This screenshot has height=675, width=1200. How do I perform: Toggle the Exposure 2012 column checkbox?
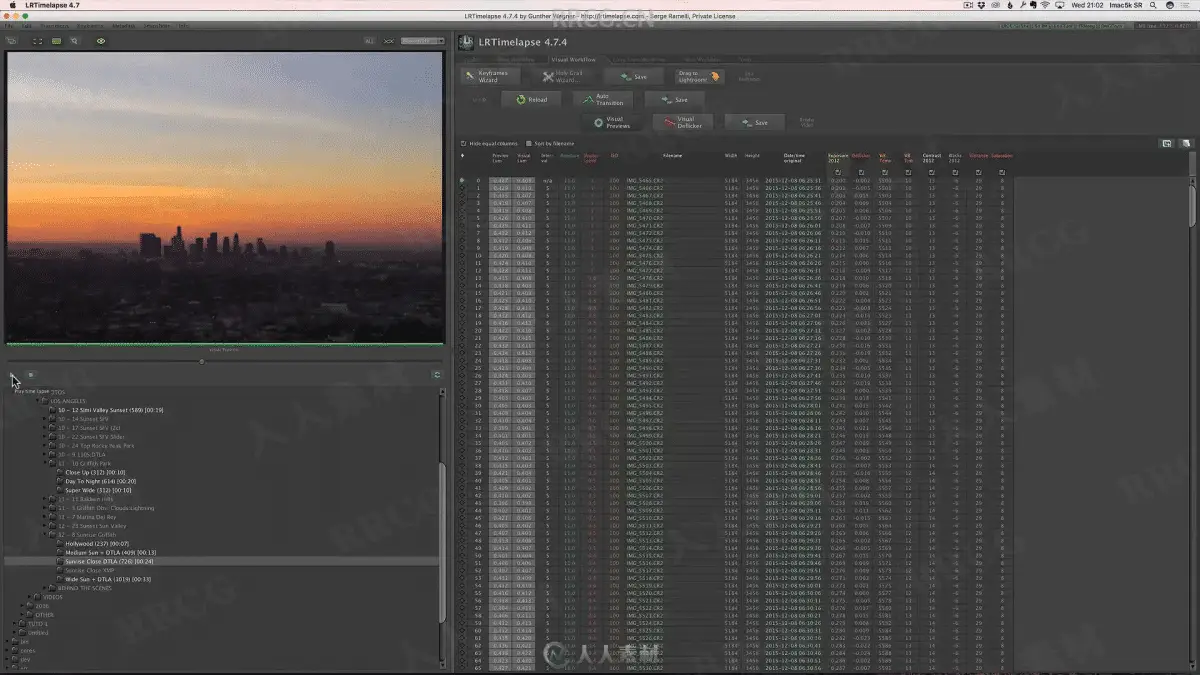(x=837, y=172)
